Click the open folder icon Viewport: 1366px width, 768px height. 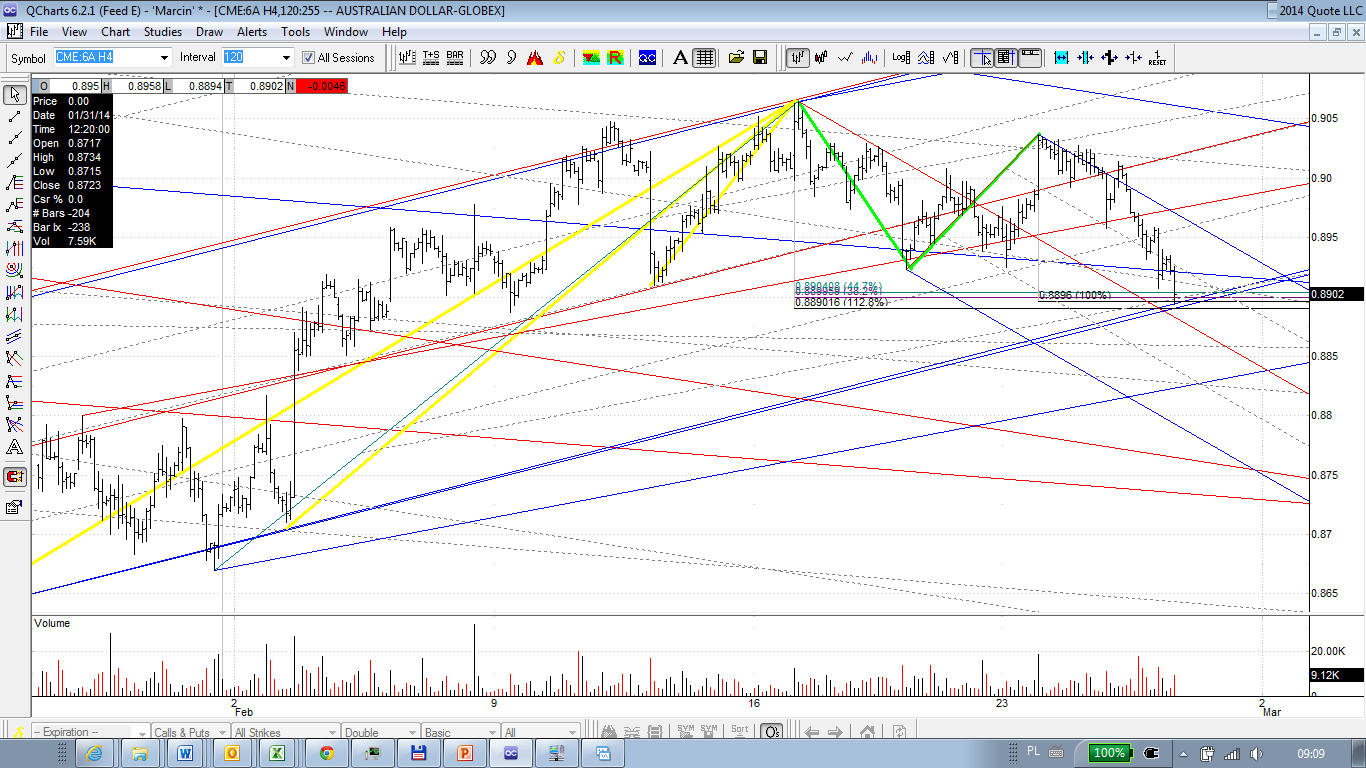[x=736, y=57]
